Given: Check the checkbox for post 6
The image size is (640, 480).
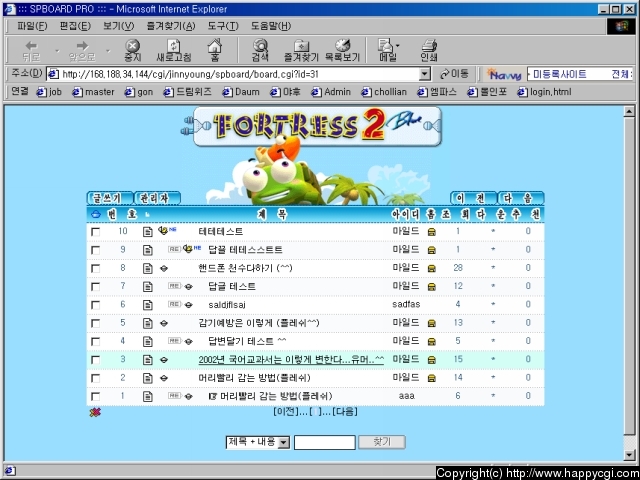Looking at the screenshot, I should [96, 305].
